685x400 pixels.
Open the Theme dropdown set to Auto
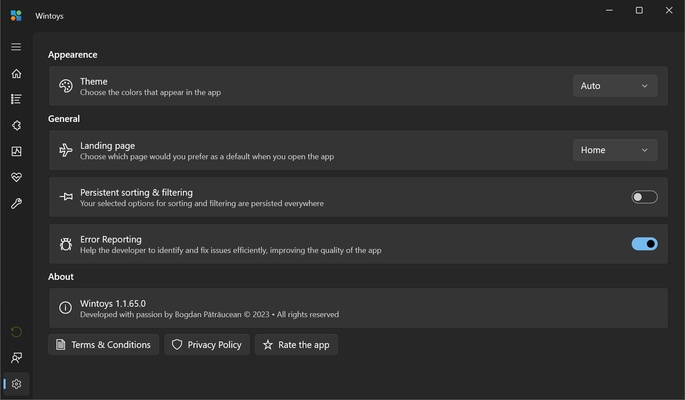click(x=615, y=86)
